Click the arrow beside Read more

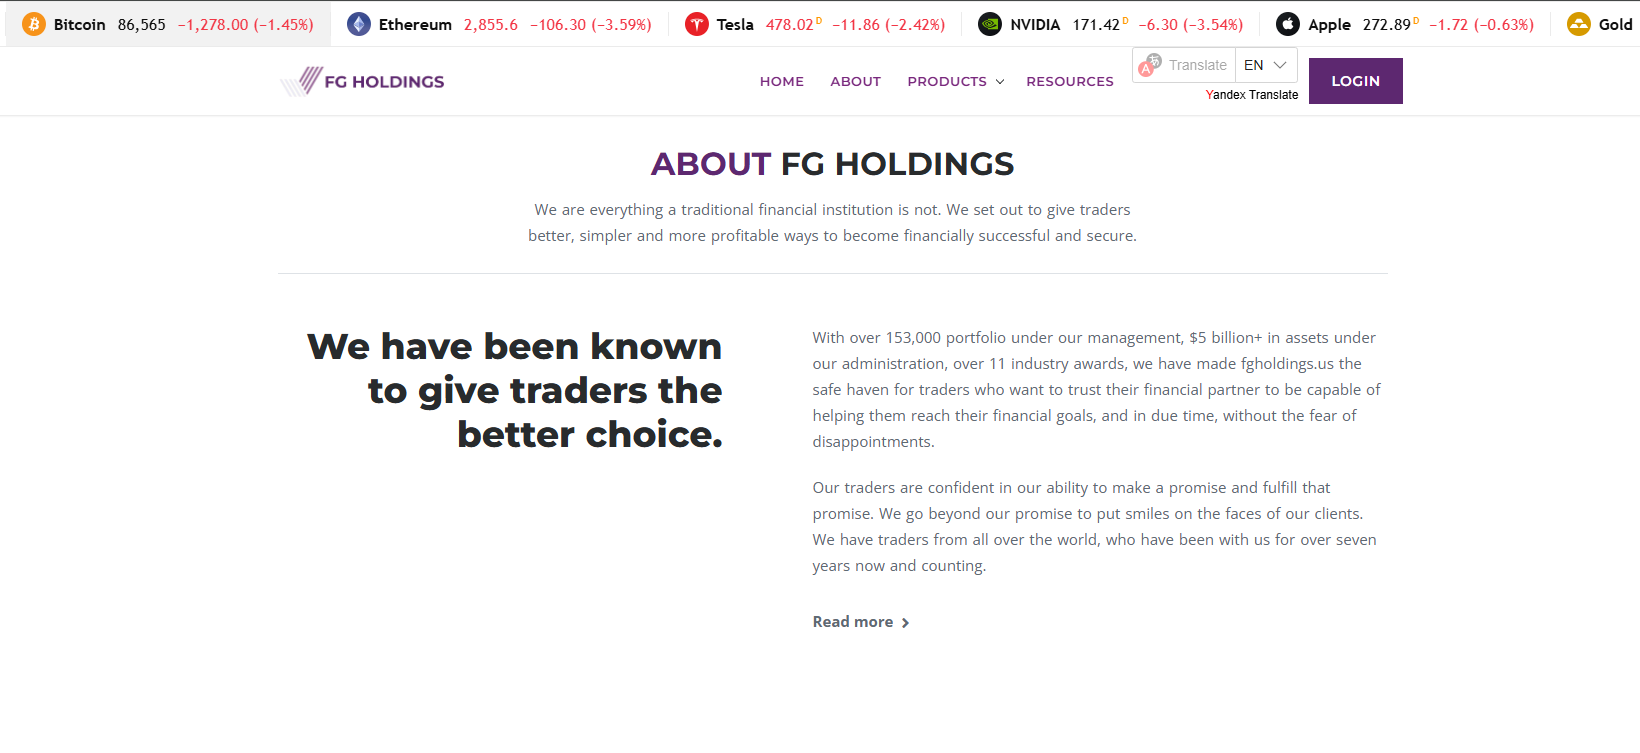pos(906,623)
